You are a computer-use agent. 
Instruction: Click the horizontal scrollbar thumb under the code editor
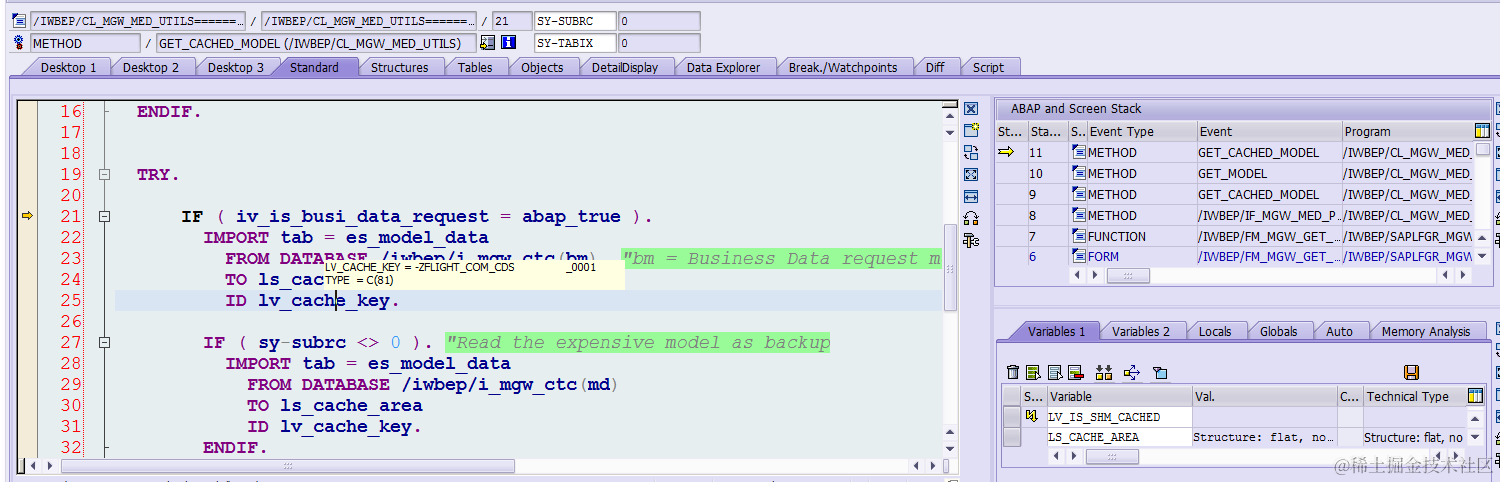pos(288,466)
